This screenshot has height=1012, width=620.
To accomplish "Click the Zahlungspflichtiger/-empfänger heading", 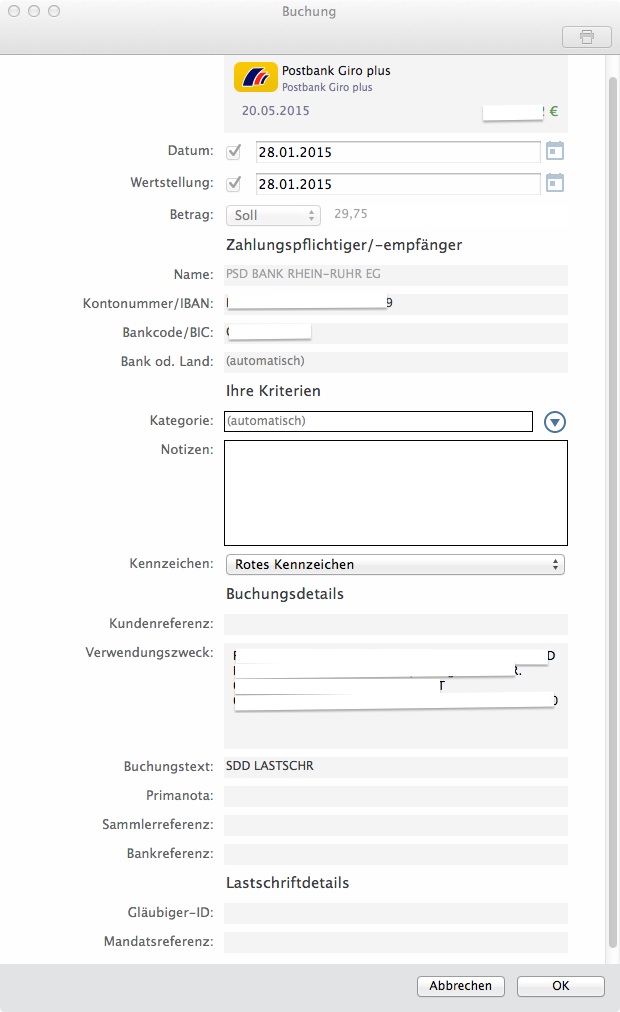I will (x=344, y=245).
